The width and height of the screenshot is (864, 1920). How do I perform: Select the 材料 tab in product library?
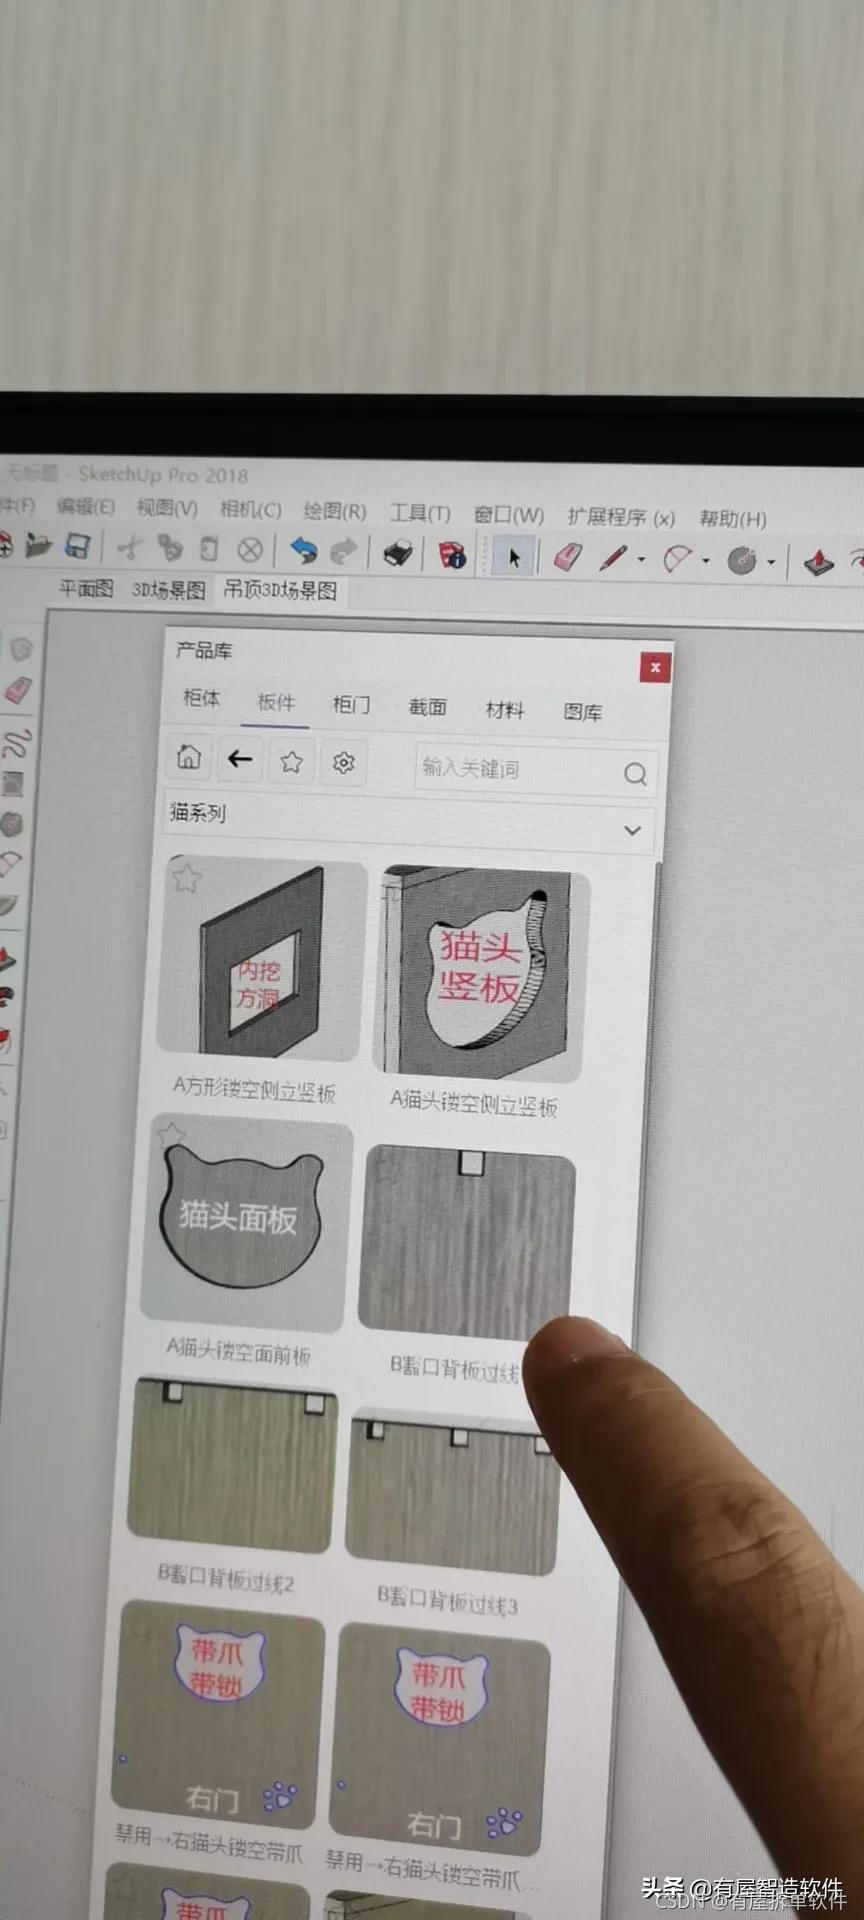(x=505, y=710)
